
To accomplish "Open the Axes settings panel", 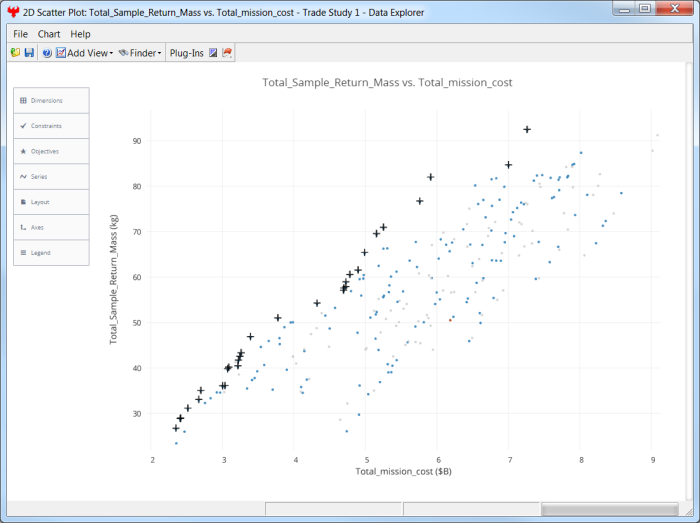I will click(51, 227).
